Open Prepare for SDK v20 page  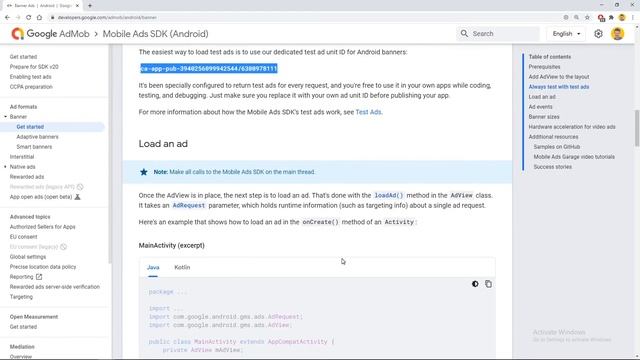coord(34,67)
